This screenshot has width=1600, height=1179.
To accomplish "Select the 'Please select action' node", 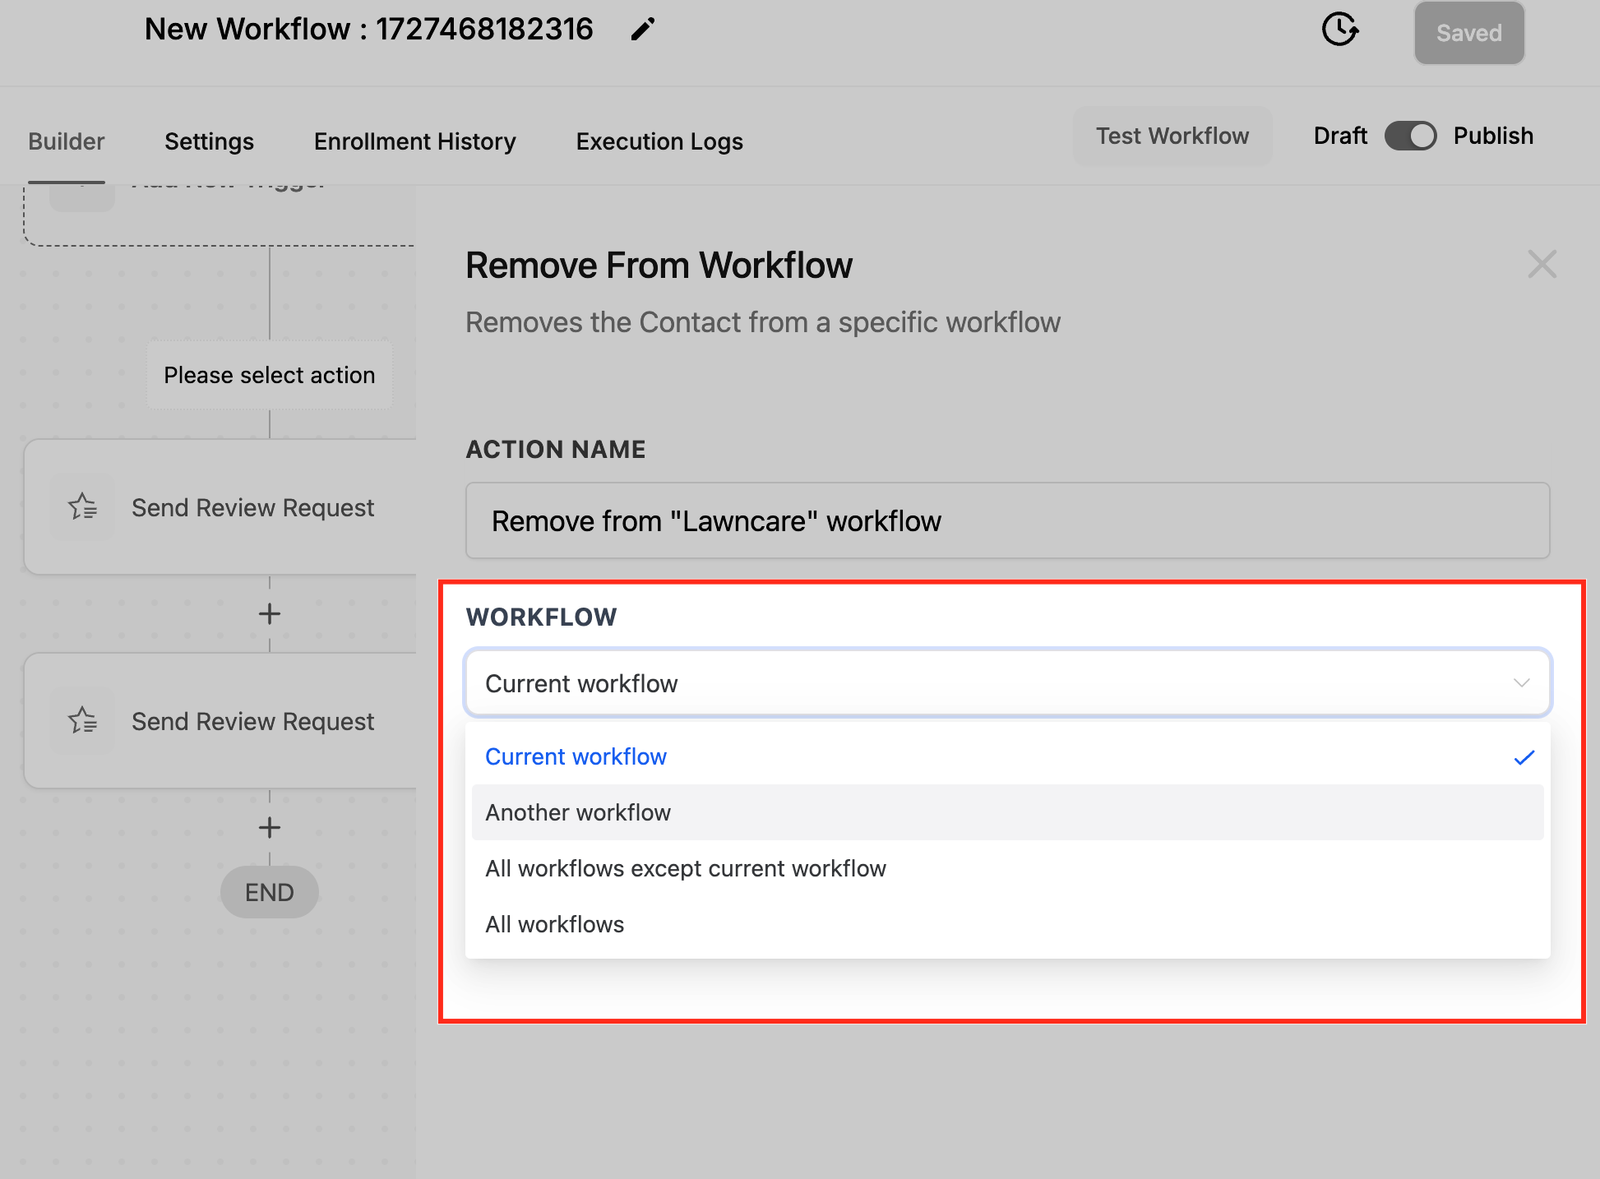I will (x=269, y=375).
